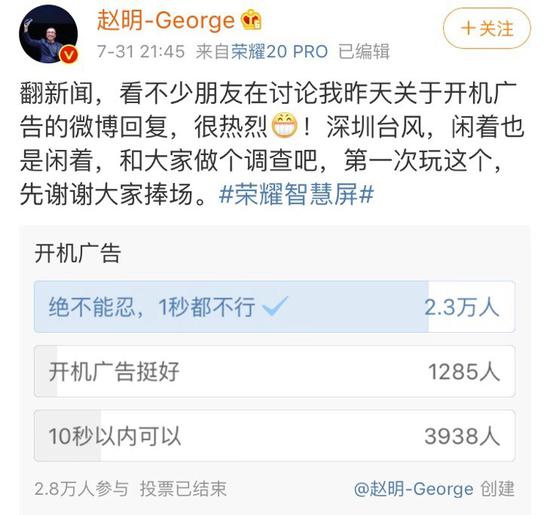Click the grinning emoji in post
Screen dimensions: 550x515
click(x=285, y=126)
